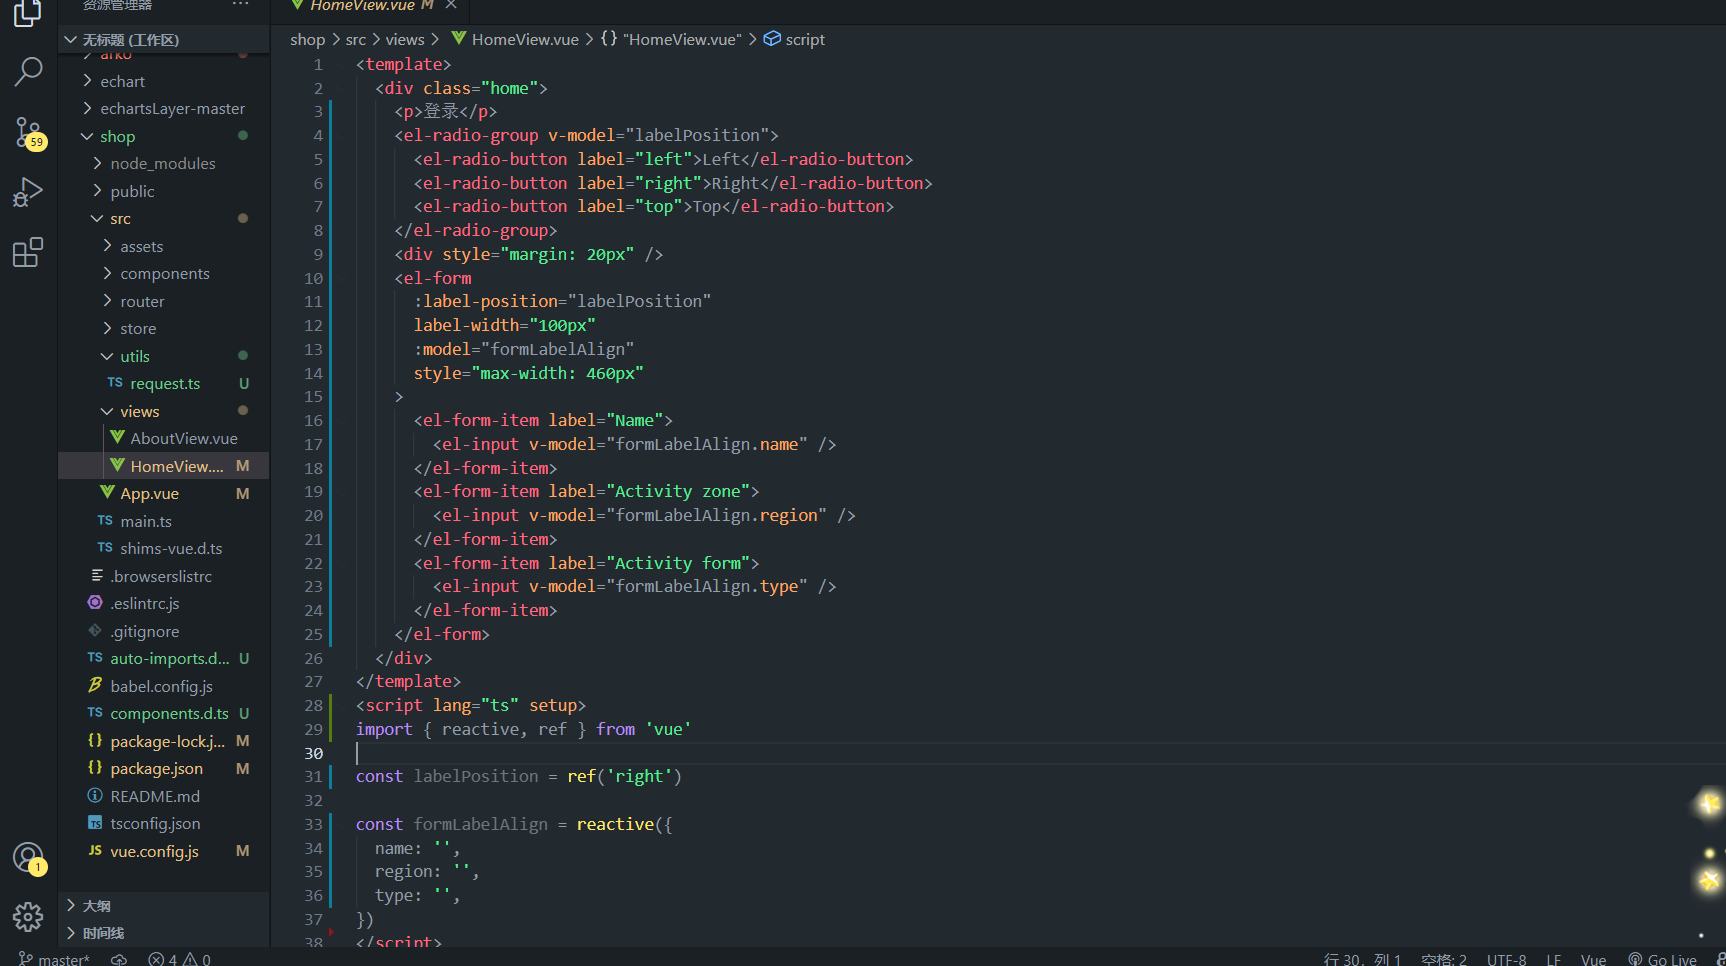Open AboutView.vue in the explorer
Image resolution: width=1726 pixels, height=966 pixels.
click(x=165, y=438)
